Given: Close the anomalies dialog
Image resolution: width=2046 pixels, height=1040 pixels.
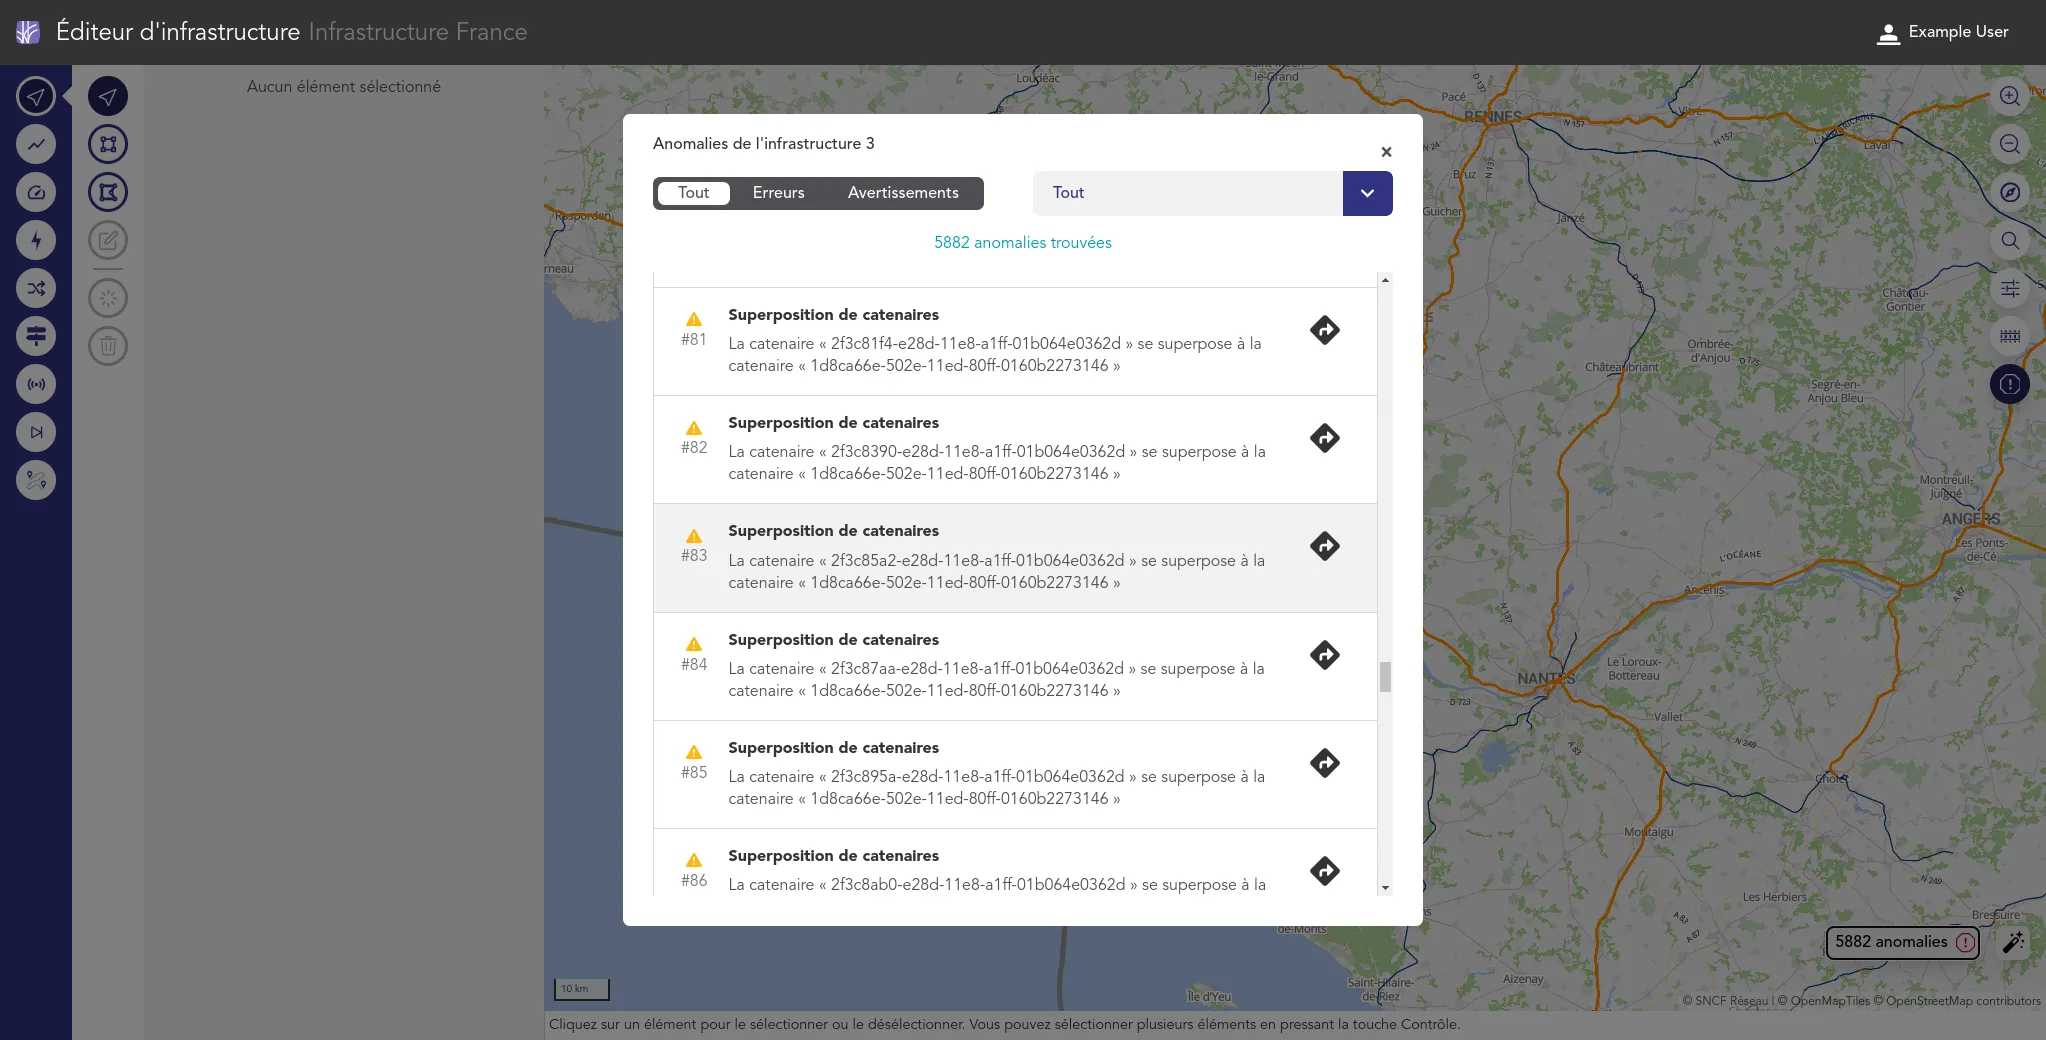Looking at the screenshot, I should [x=1386, y=152].
